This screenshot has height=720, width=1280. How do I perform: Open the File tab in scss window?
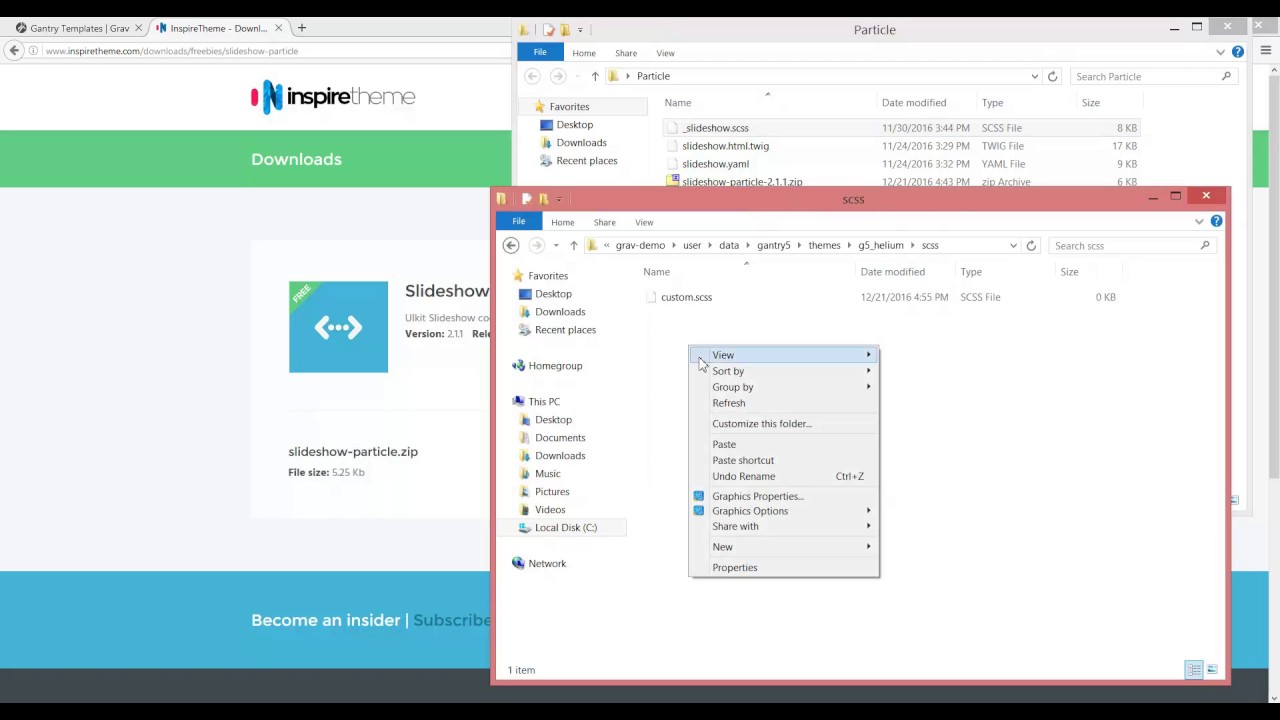(x=519, y=221)
